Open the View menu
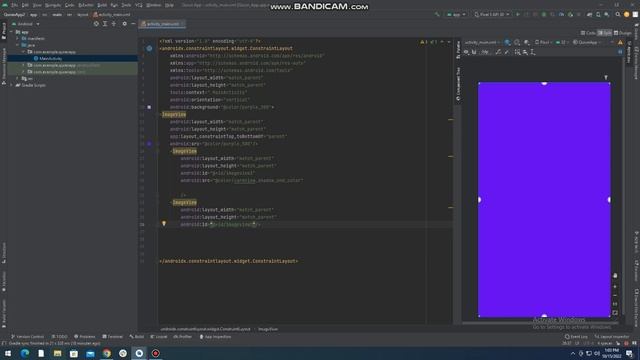The height and width of the screenshot is (360, 640). pos(37,5)
